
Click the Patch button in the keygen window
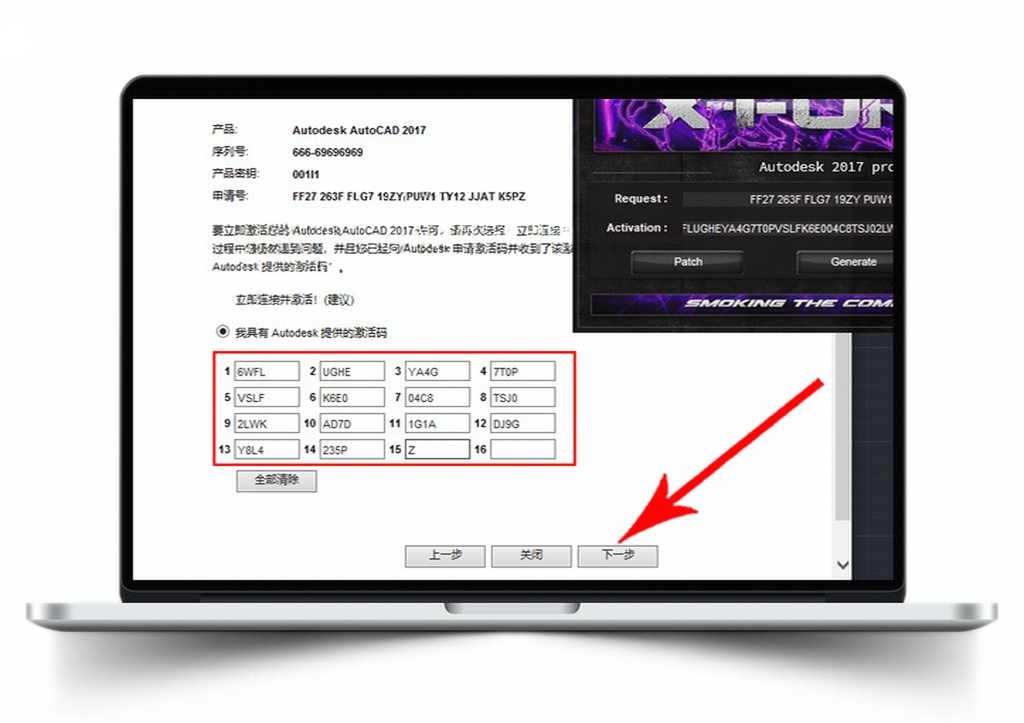(x=688, y=262)
